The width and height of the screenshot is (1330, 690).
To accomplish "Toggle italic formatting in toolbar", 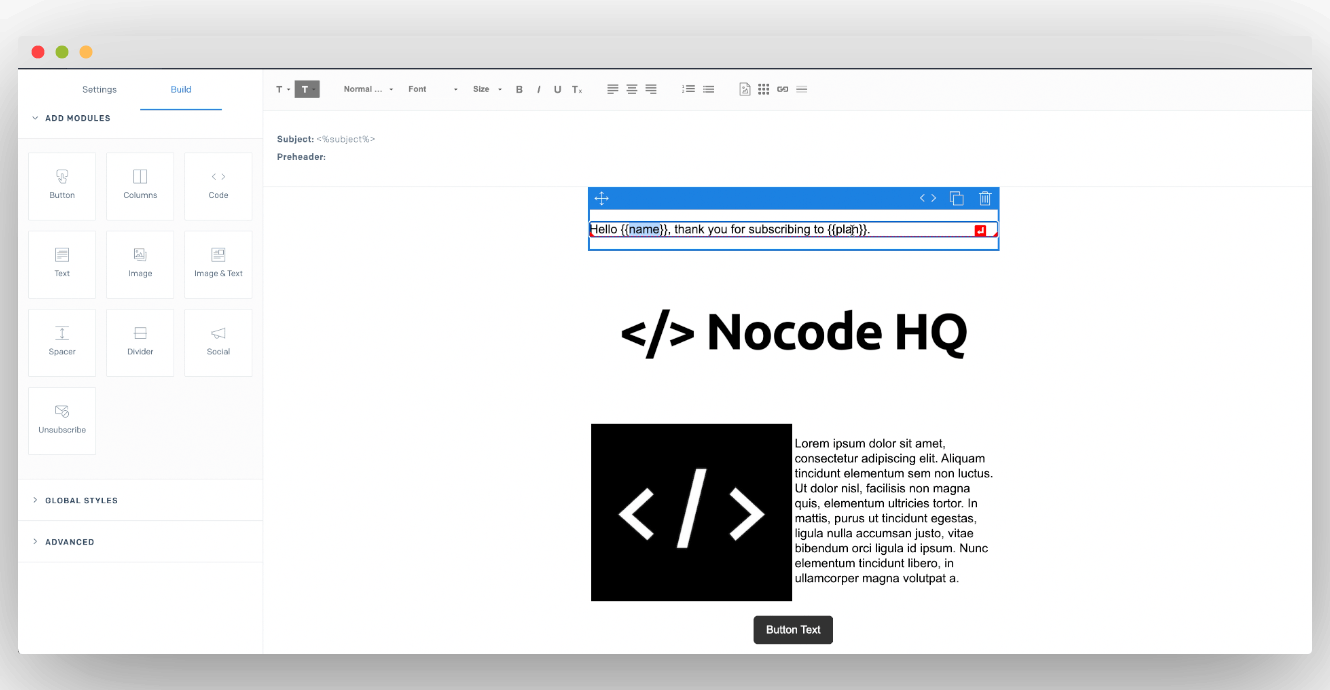I will [x=538, y=89].
